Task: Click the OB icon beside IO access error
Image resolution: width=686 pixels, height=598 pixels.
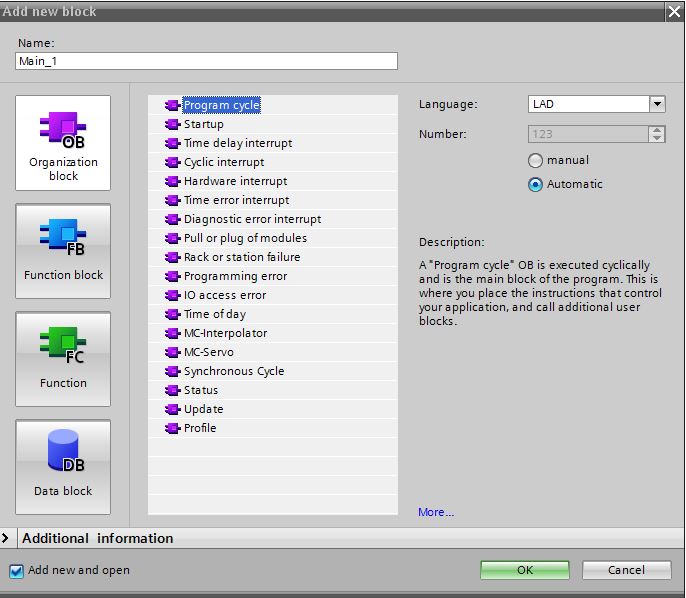Action: [172, 295]
